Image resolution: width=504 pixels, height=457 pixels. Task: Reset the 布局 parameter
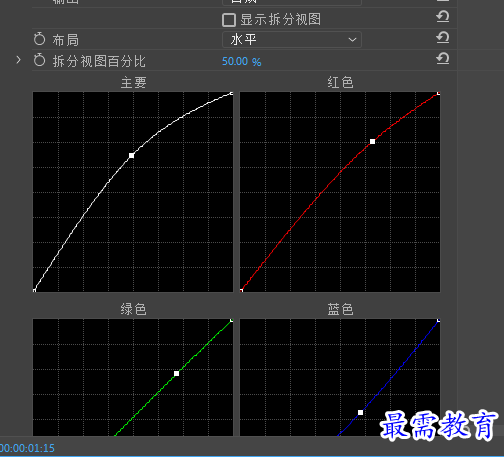point(443,38)
